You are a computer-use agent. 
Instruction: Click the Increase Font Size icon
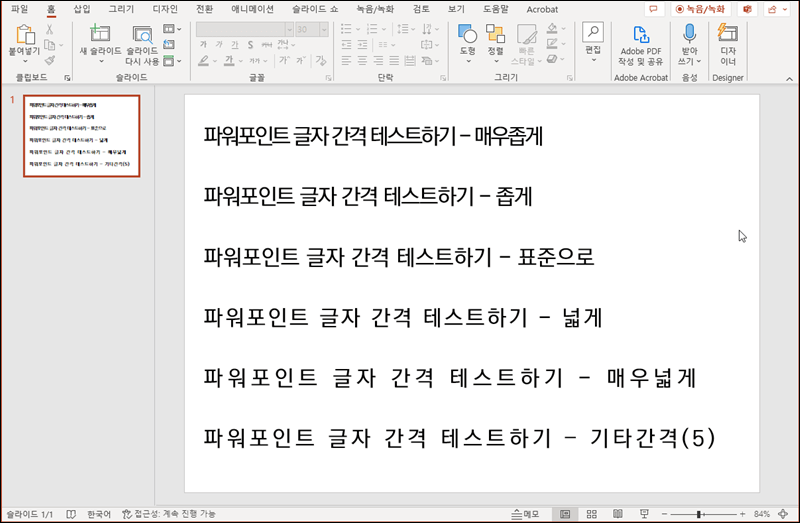(x=284, y=61)
